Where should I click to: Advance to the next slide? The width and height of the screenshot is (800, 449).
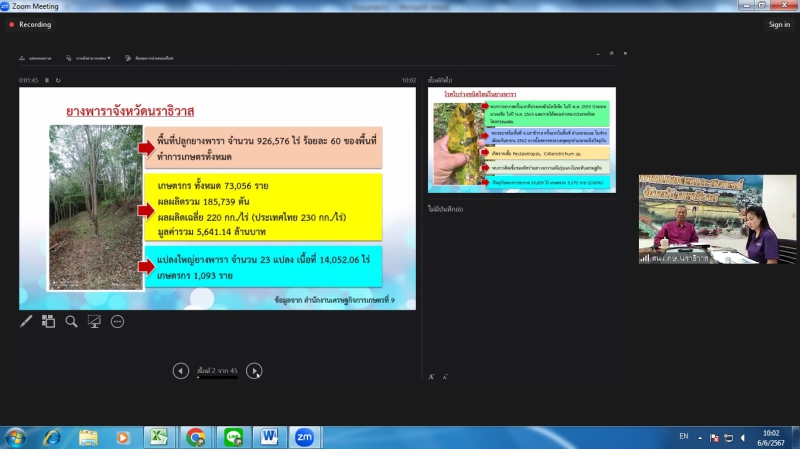coord(254,371)
